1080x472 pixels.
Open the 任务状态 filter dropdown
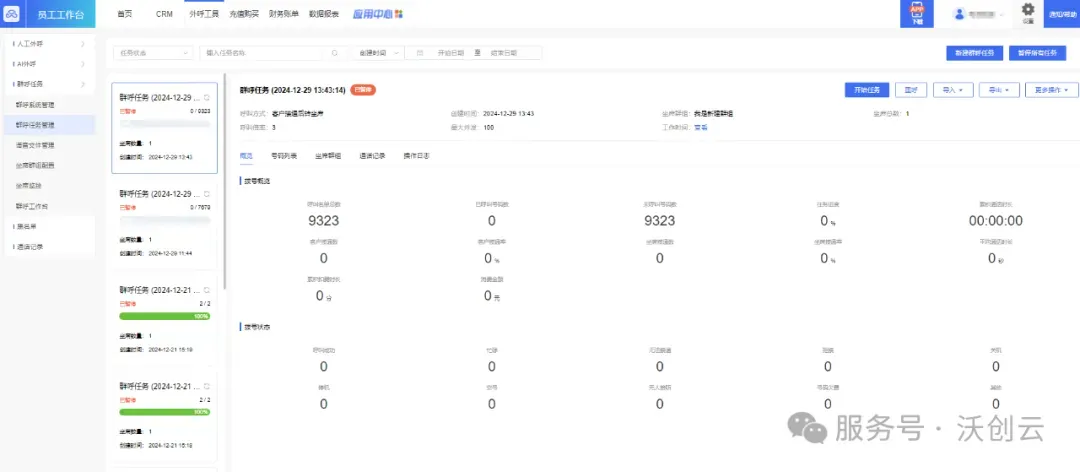tap(154, 53)
